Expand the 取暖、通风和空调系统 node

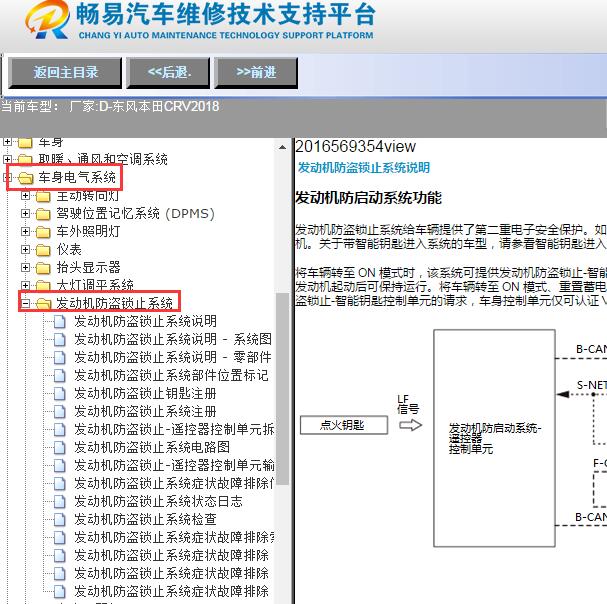click(x=7, y=159)
